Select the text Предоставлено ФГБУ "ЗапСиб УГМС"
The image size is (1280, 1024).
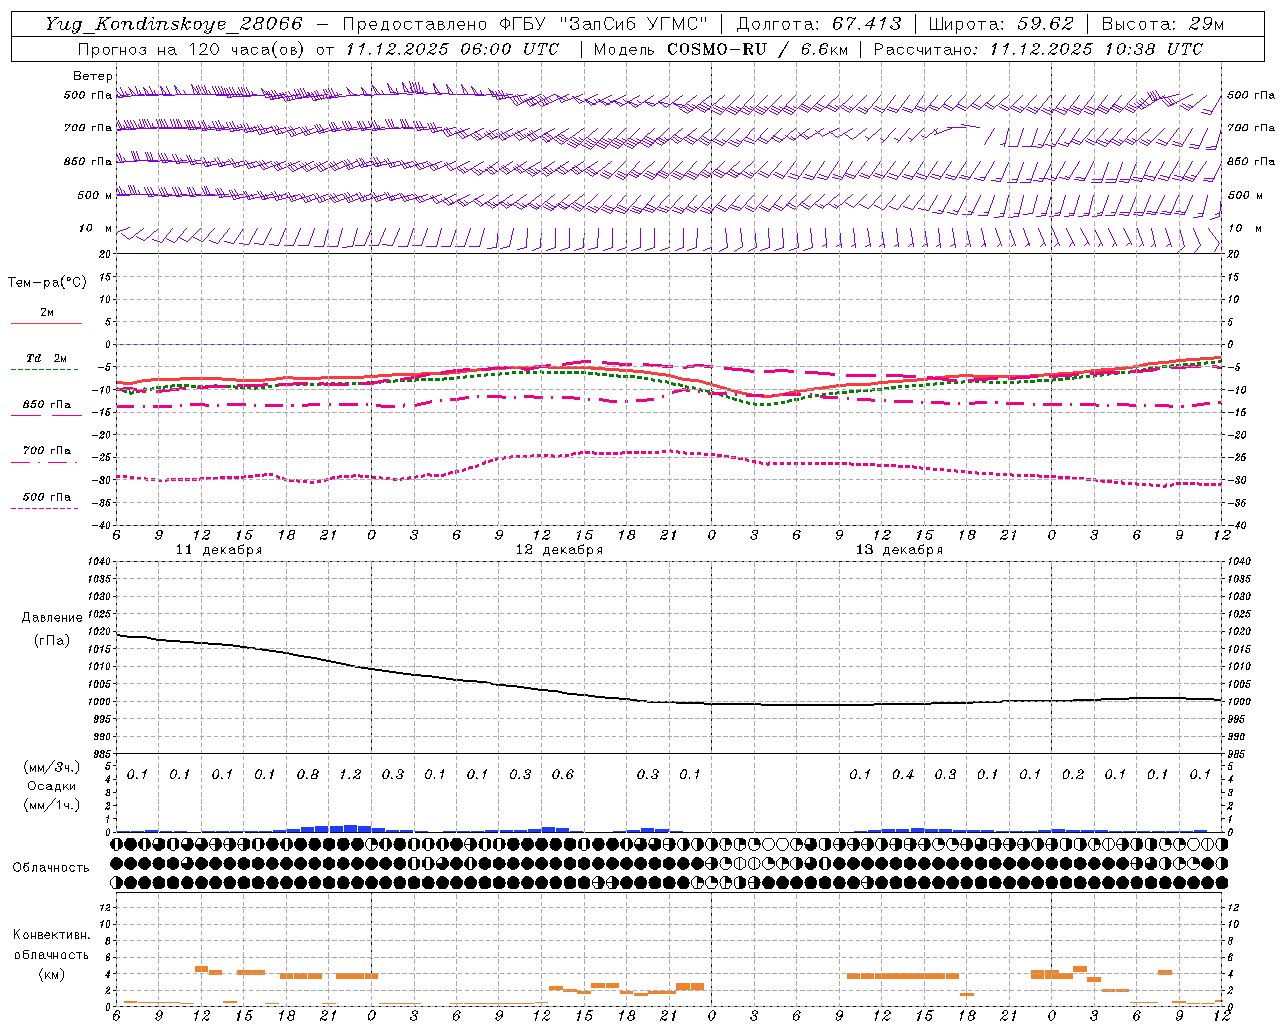tap(525, 24)
